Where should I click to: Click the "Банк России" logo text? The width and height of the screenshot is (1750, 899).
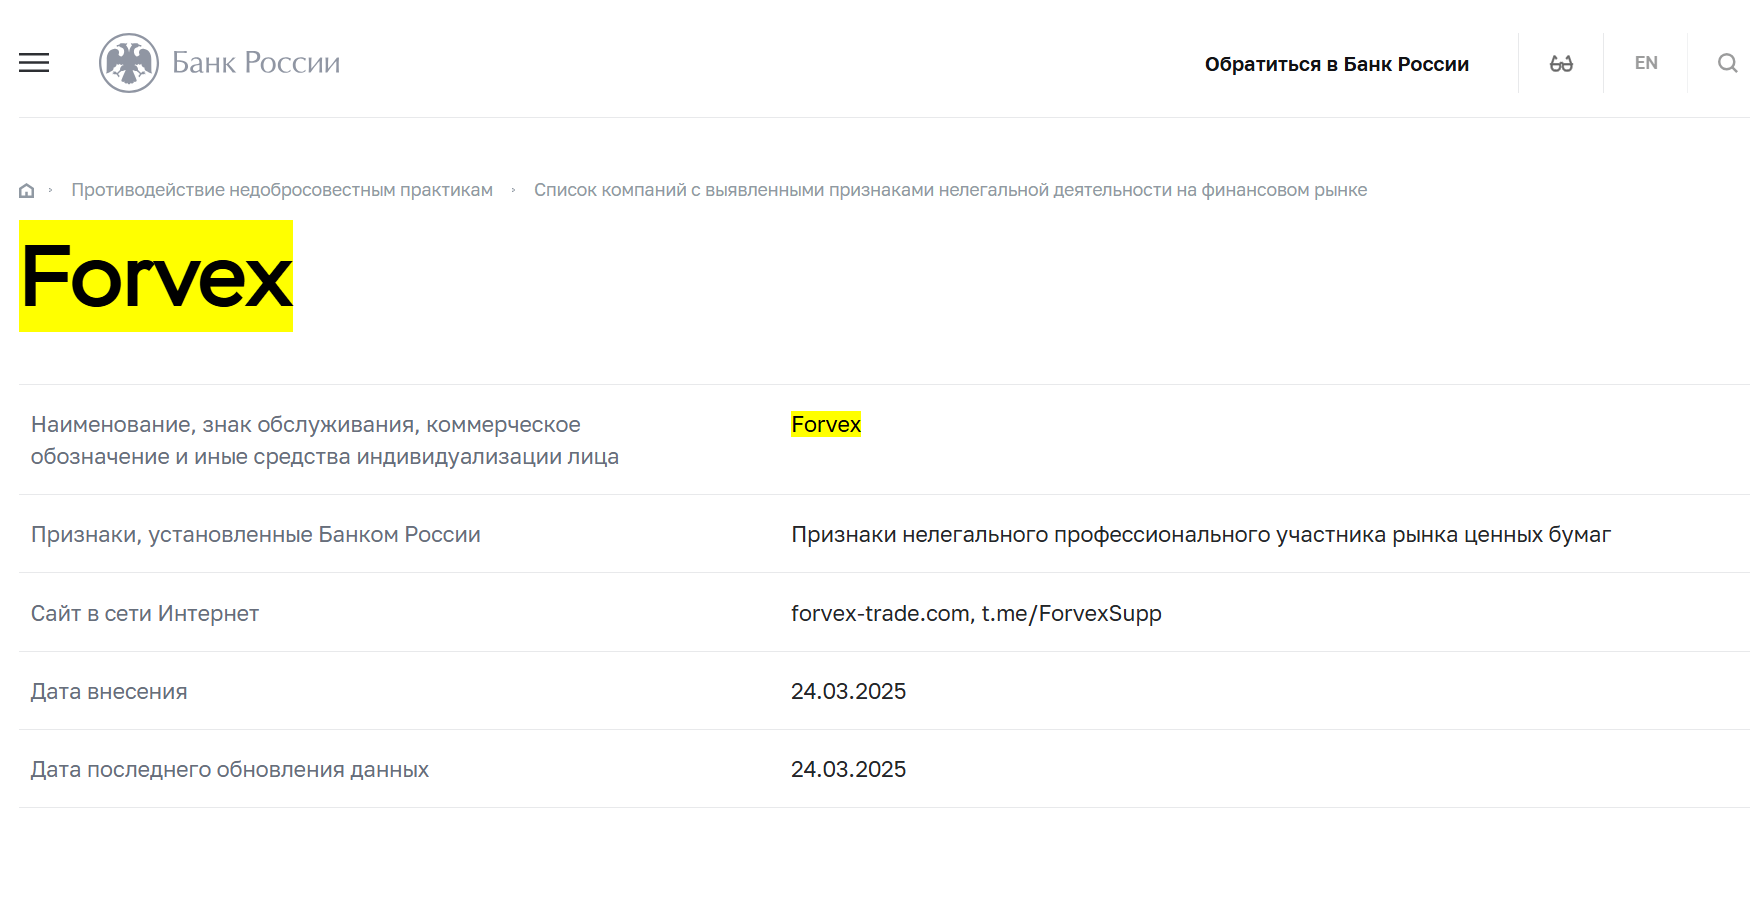pyautogui.click(x=256, y=63)
